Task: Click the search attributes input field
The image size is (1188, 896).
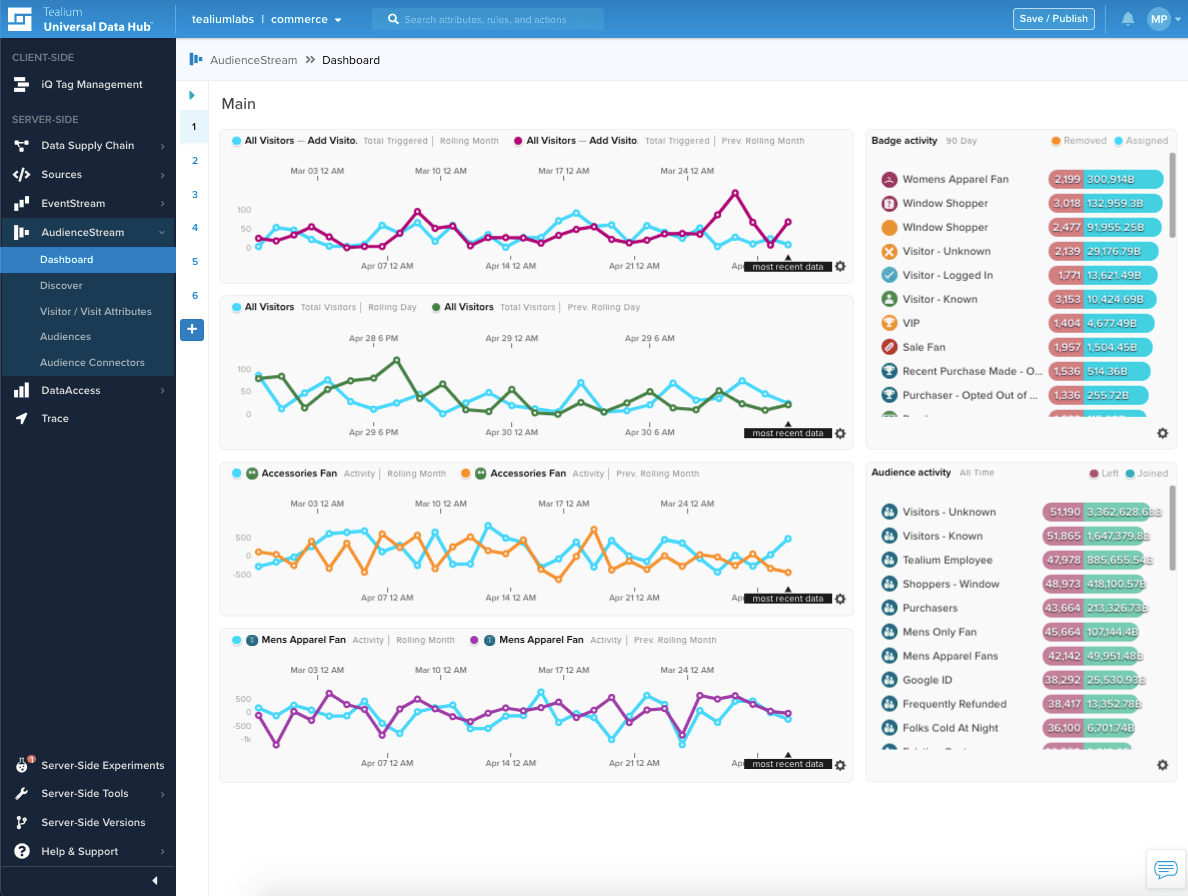Action: pos(487,18)
